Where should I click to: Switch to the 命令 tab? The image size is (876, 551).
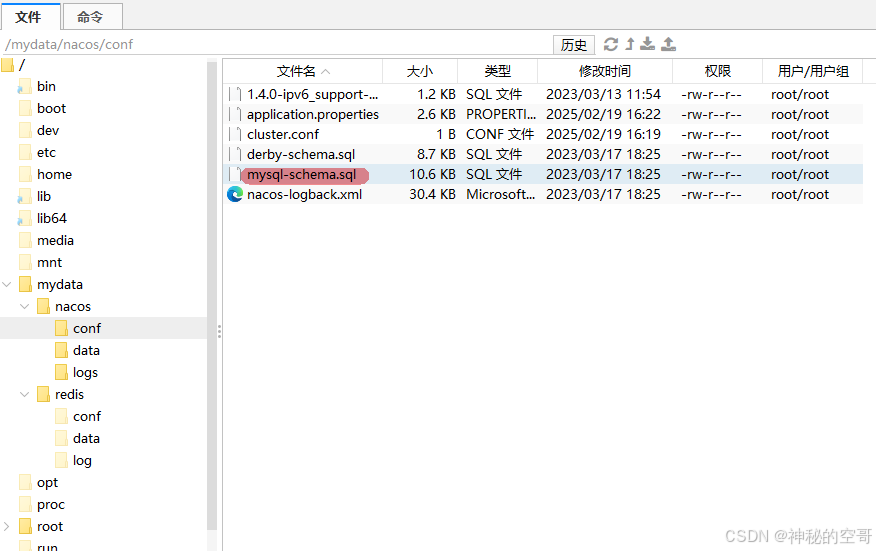(x=92, y=17)
